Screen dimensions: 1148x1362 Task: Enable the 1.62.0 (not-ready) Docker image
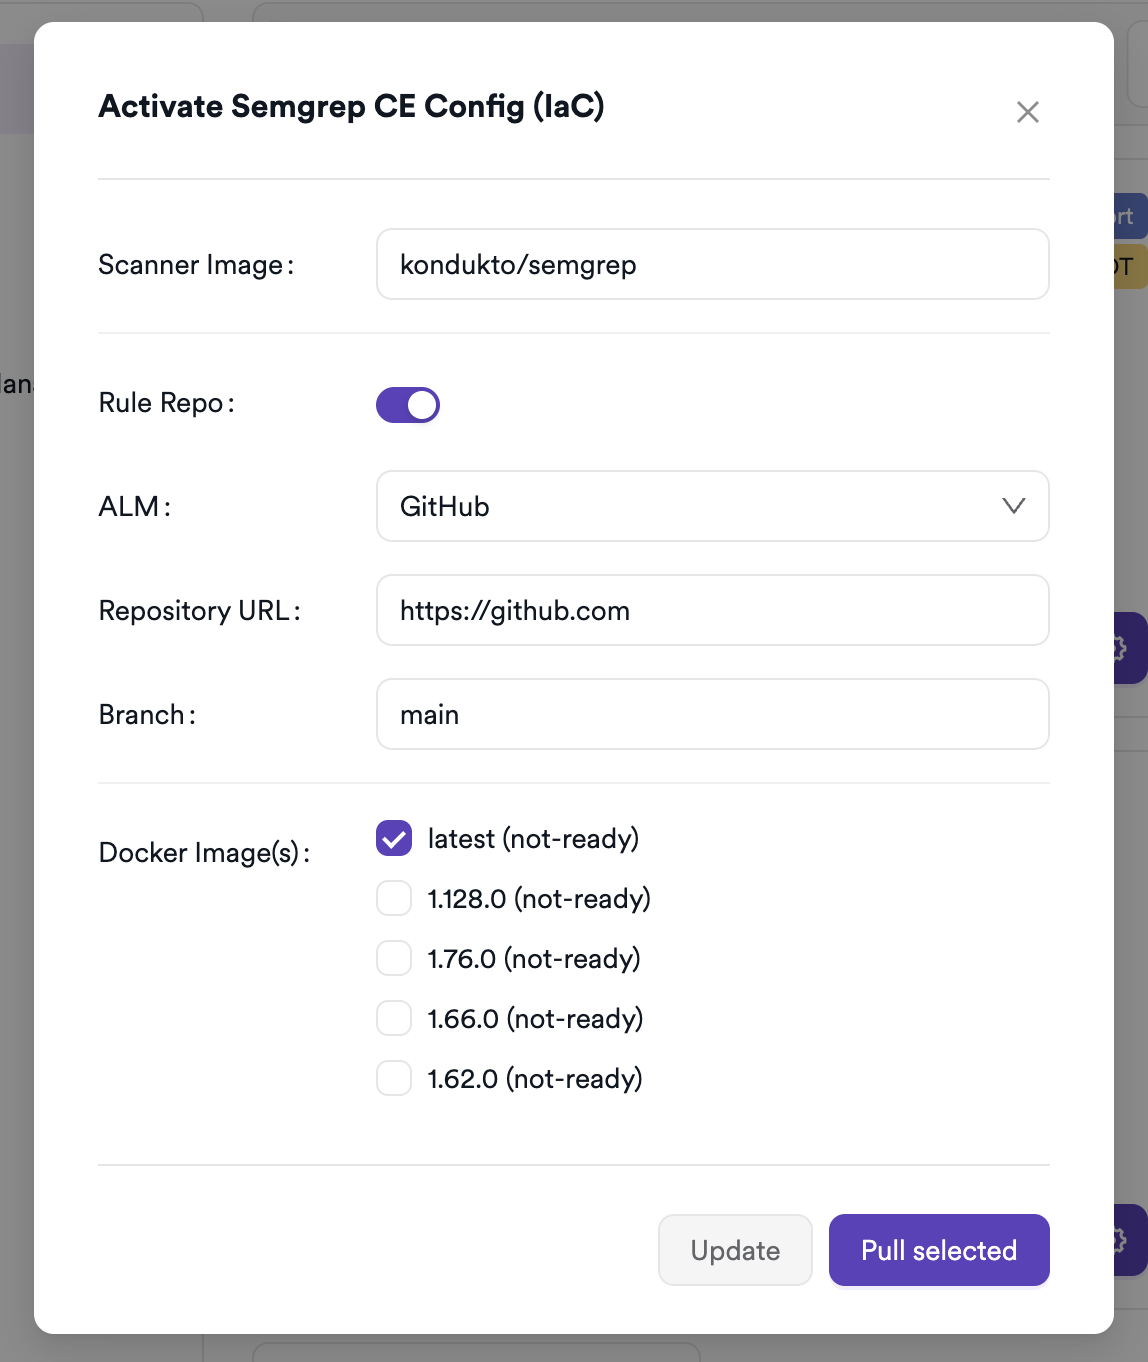[394, 1078]
